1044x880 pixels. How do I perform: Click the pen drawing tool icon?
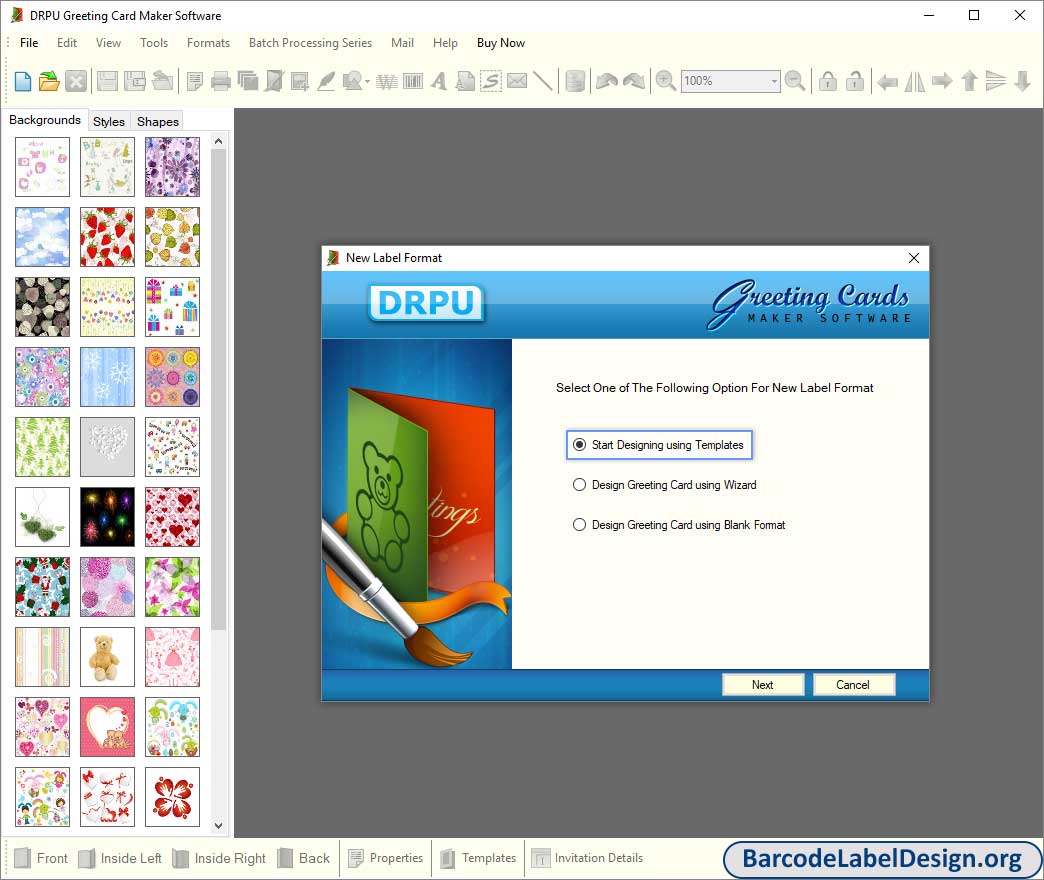(326, 81)
